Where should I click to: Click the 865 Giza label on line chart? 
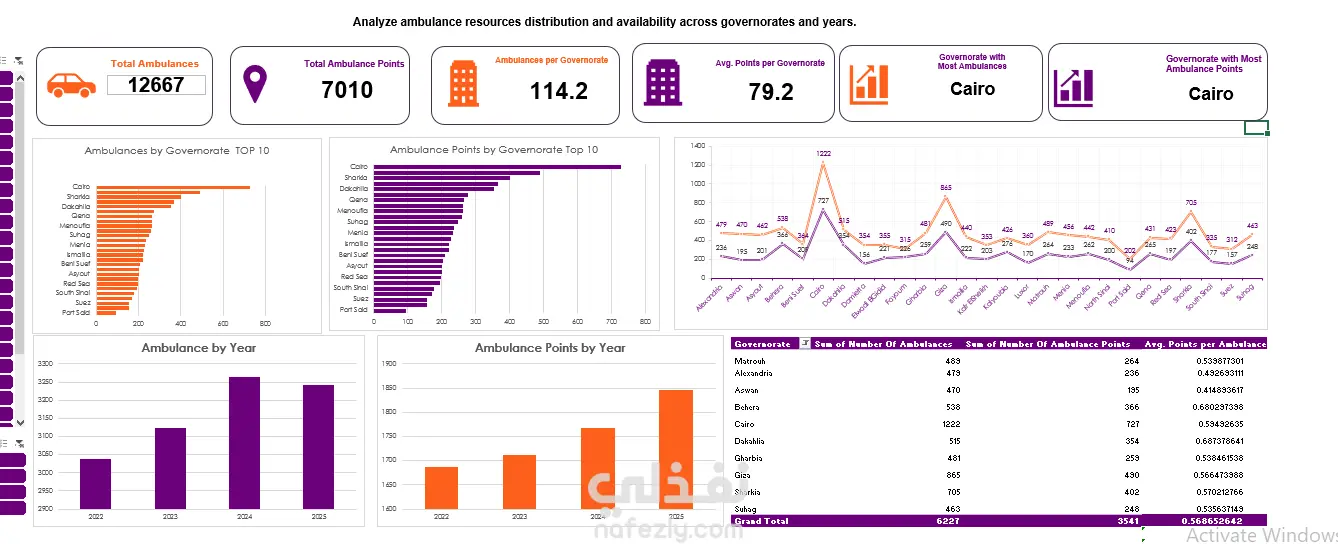coord(945,187)
